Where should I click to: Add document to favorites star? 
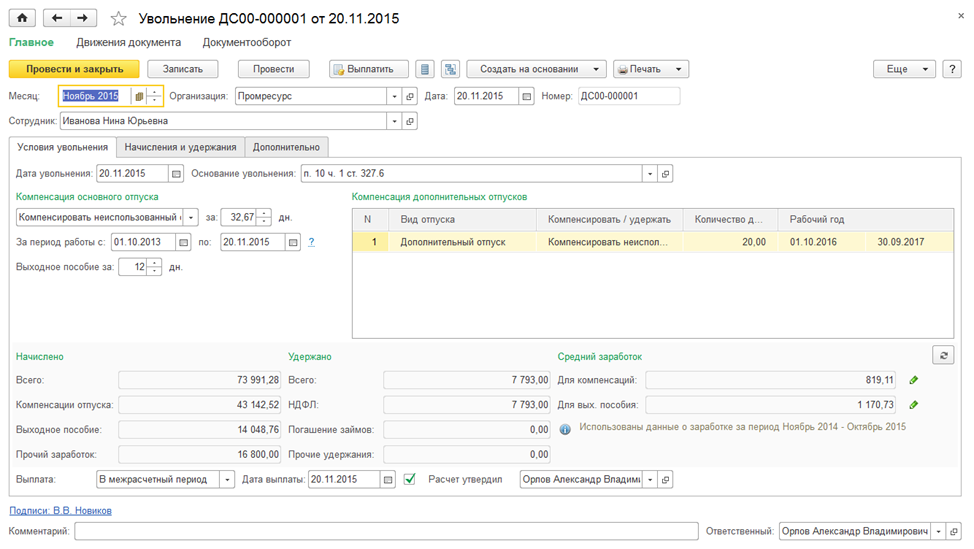click(x=118, y=19)
